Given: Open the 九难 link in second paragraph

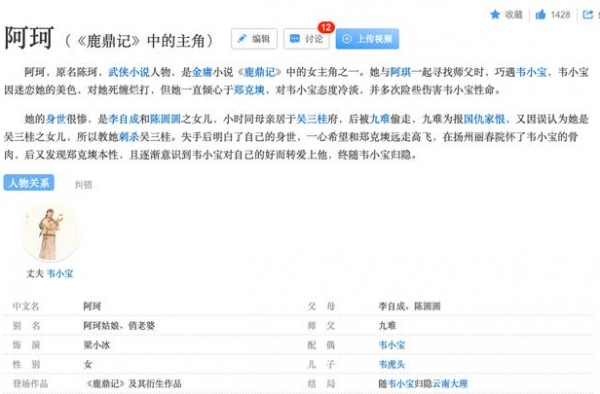Looking at the screenshot, I should tap(380, 119).
